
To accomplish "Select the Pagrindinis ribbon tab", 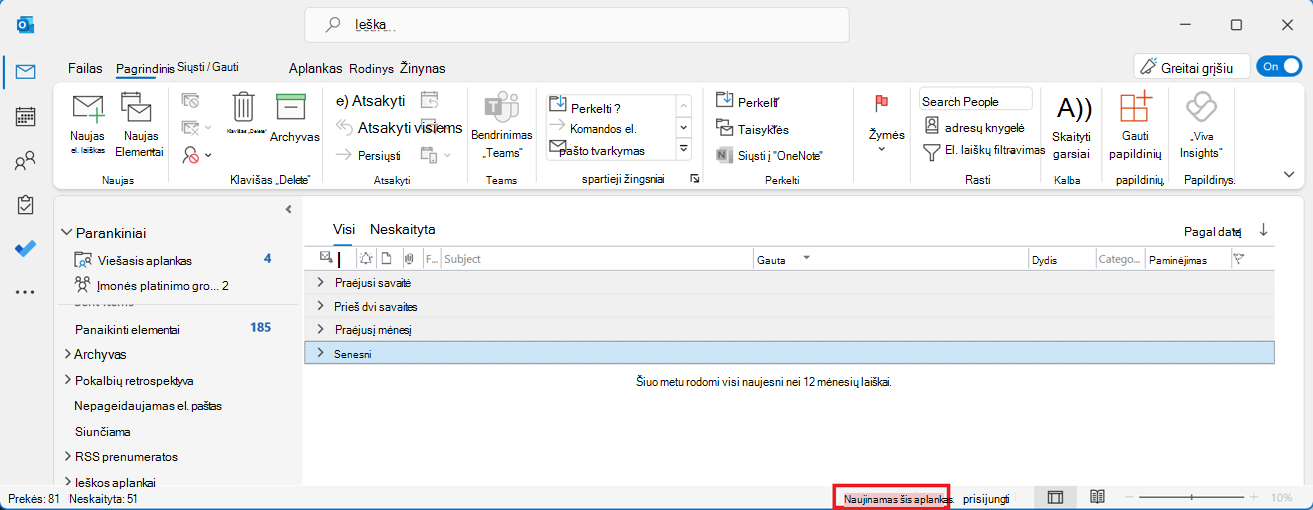I will [x=145, y=68].
